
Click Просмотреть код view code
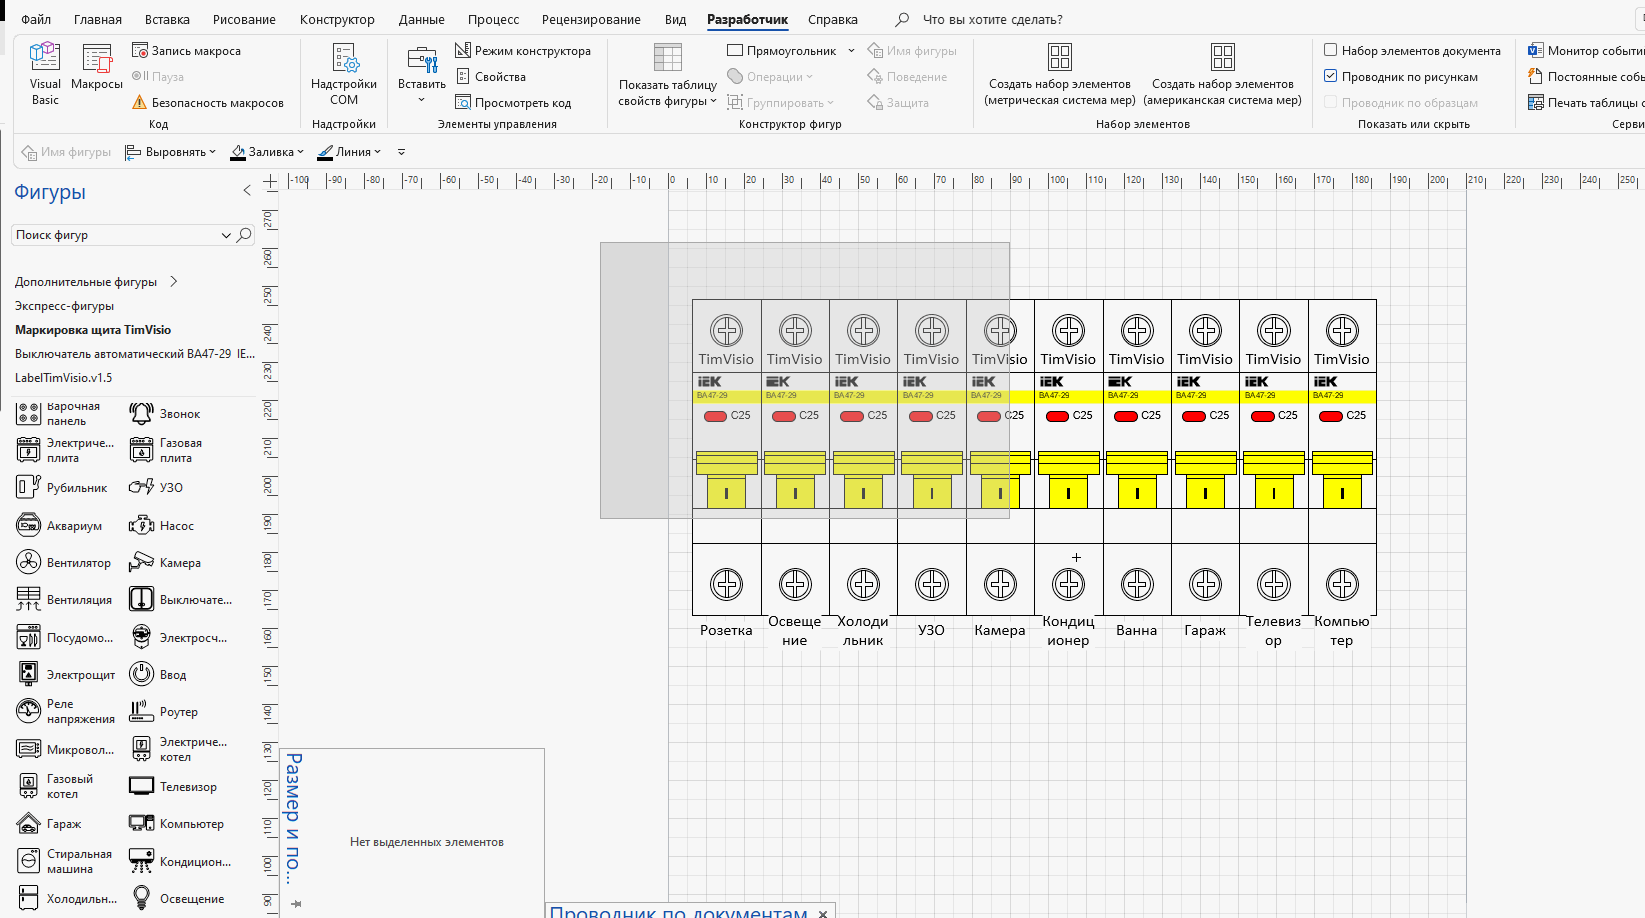pyautogui.click(x=513, y=103)
